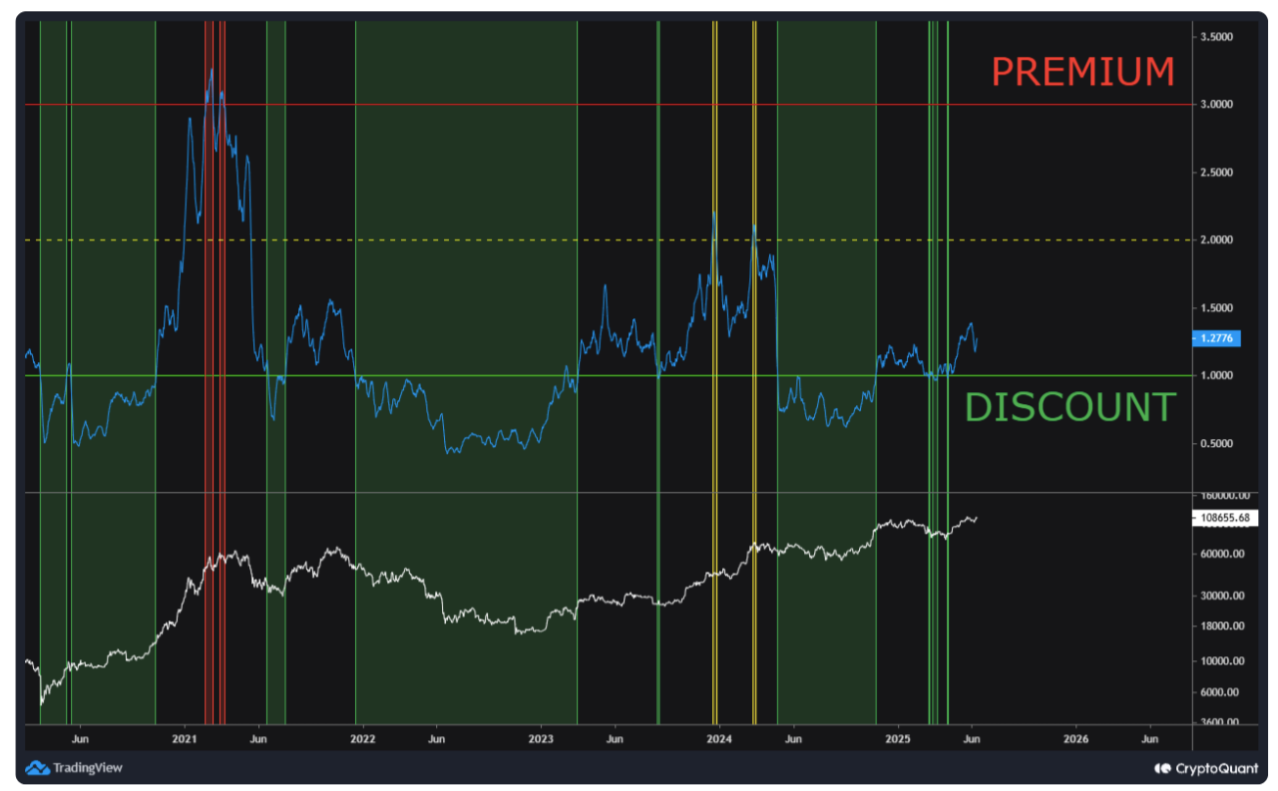
Task: Select the blue 1.2776 price tag
Action: (1216, 339)
